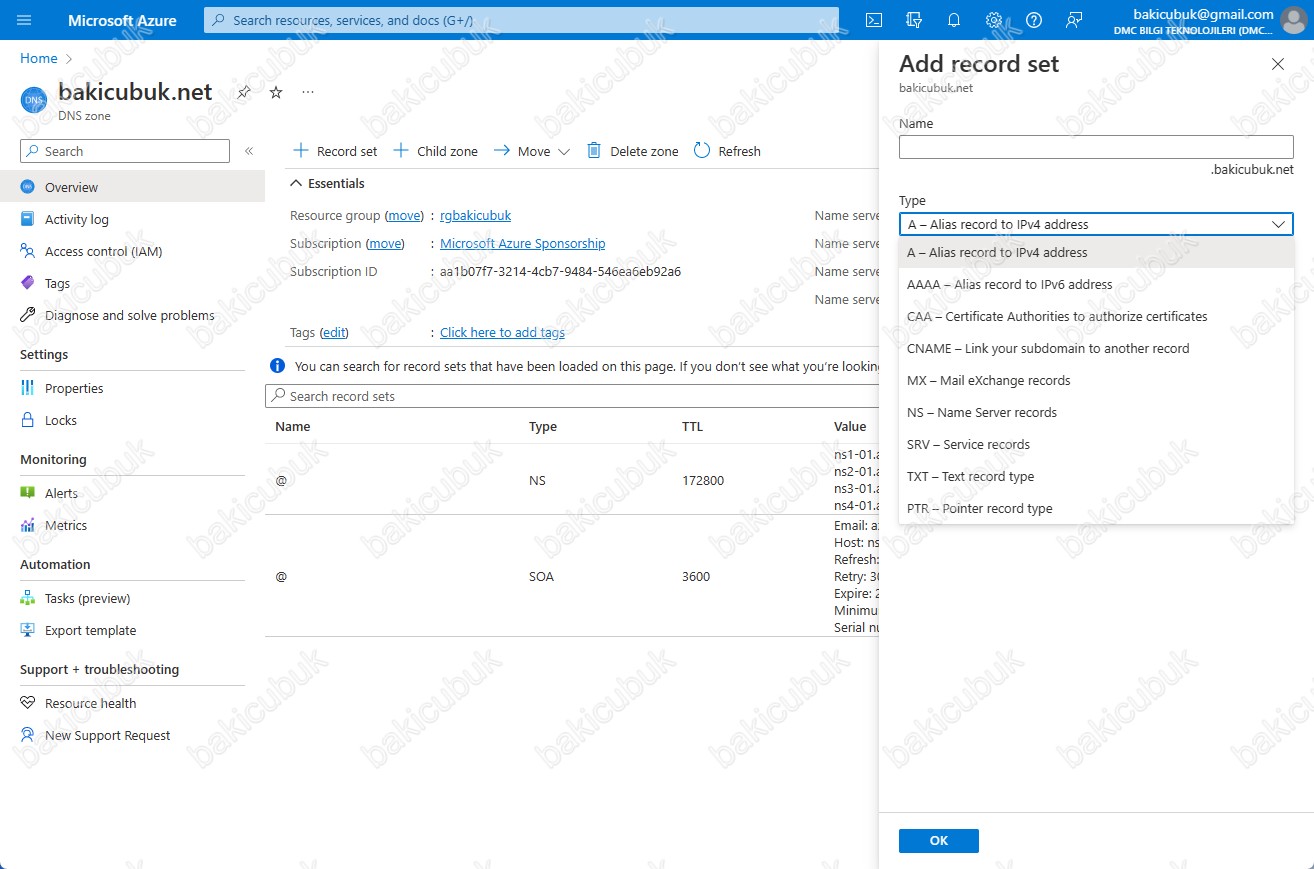Sort by the Type column header
Image resolution: width=1314 pixels, height=869 pixels.
click(x=543, y=426)
